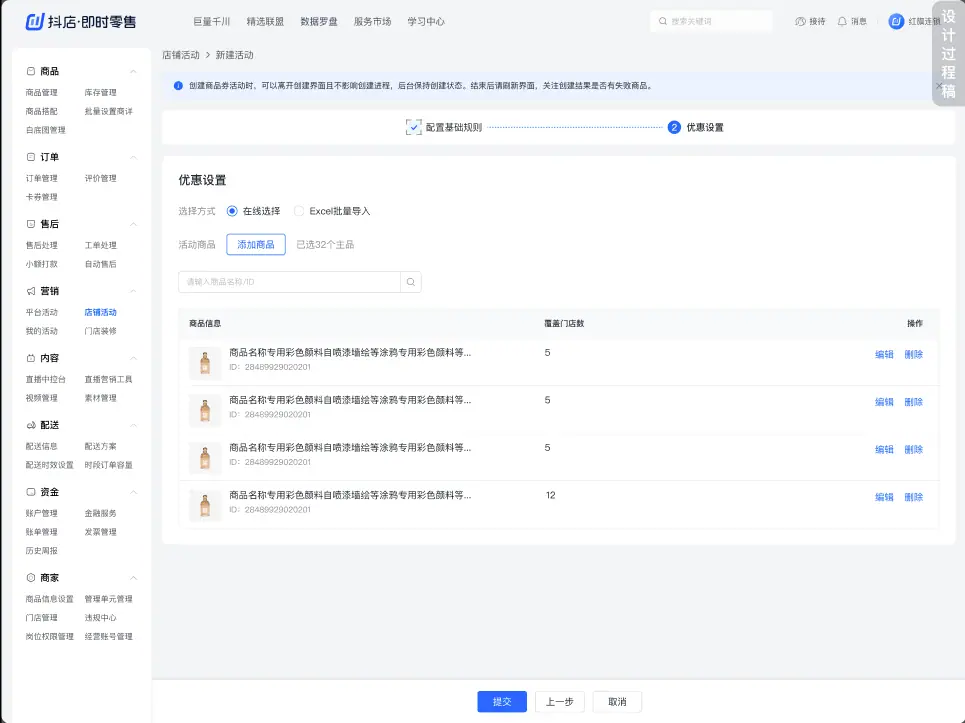Collapse the 内容 sidebar section

[x=134, y=358]
